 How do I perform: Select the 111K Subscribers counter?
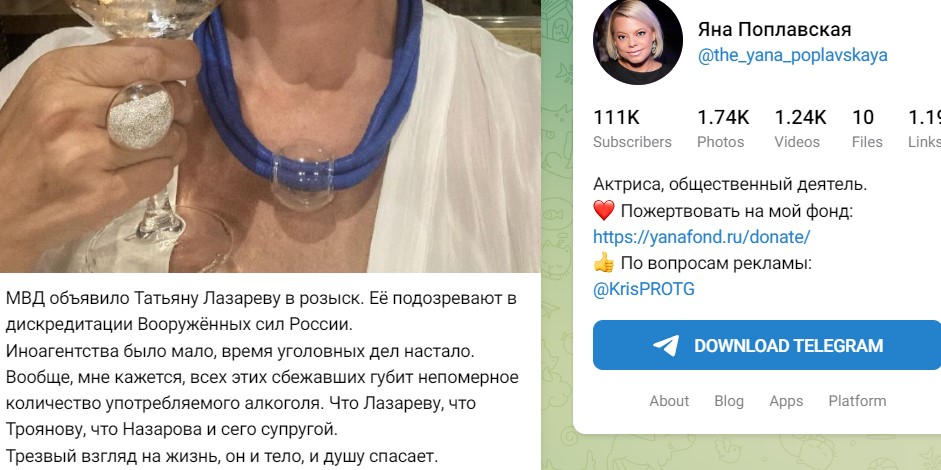click(633, 128)
